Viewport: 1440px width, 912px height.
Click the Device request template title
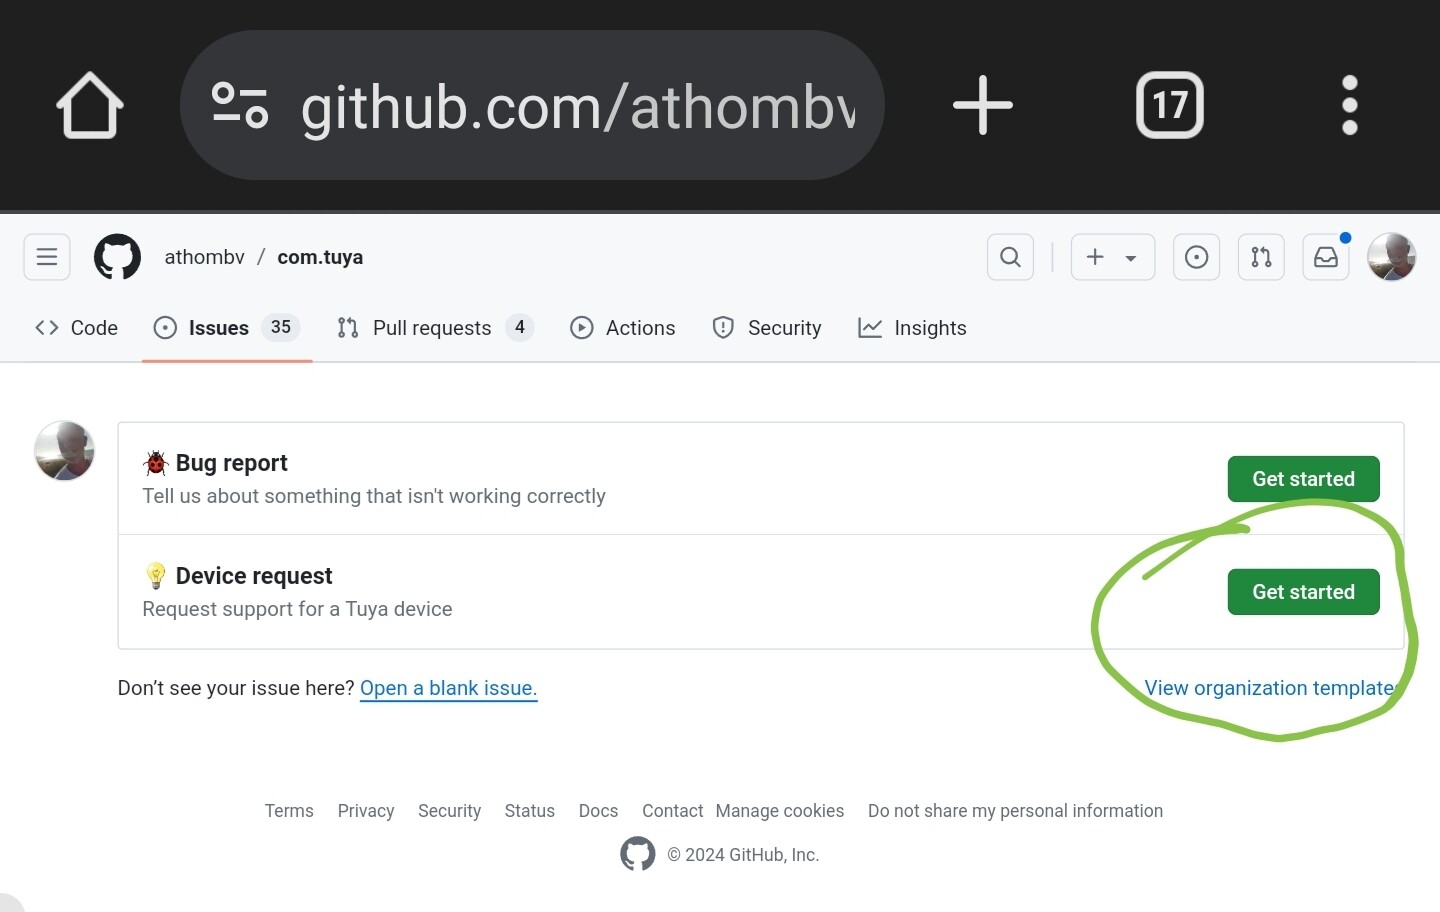254,576
